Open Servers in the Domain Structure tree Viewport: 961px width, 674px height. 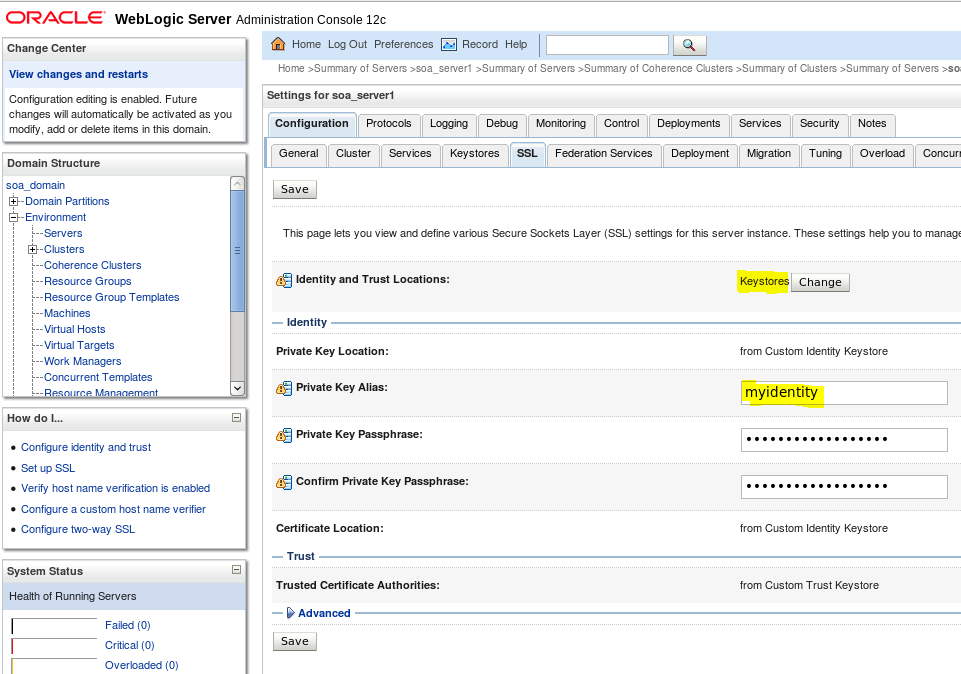[63, 233]
